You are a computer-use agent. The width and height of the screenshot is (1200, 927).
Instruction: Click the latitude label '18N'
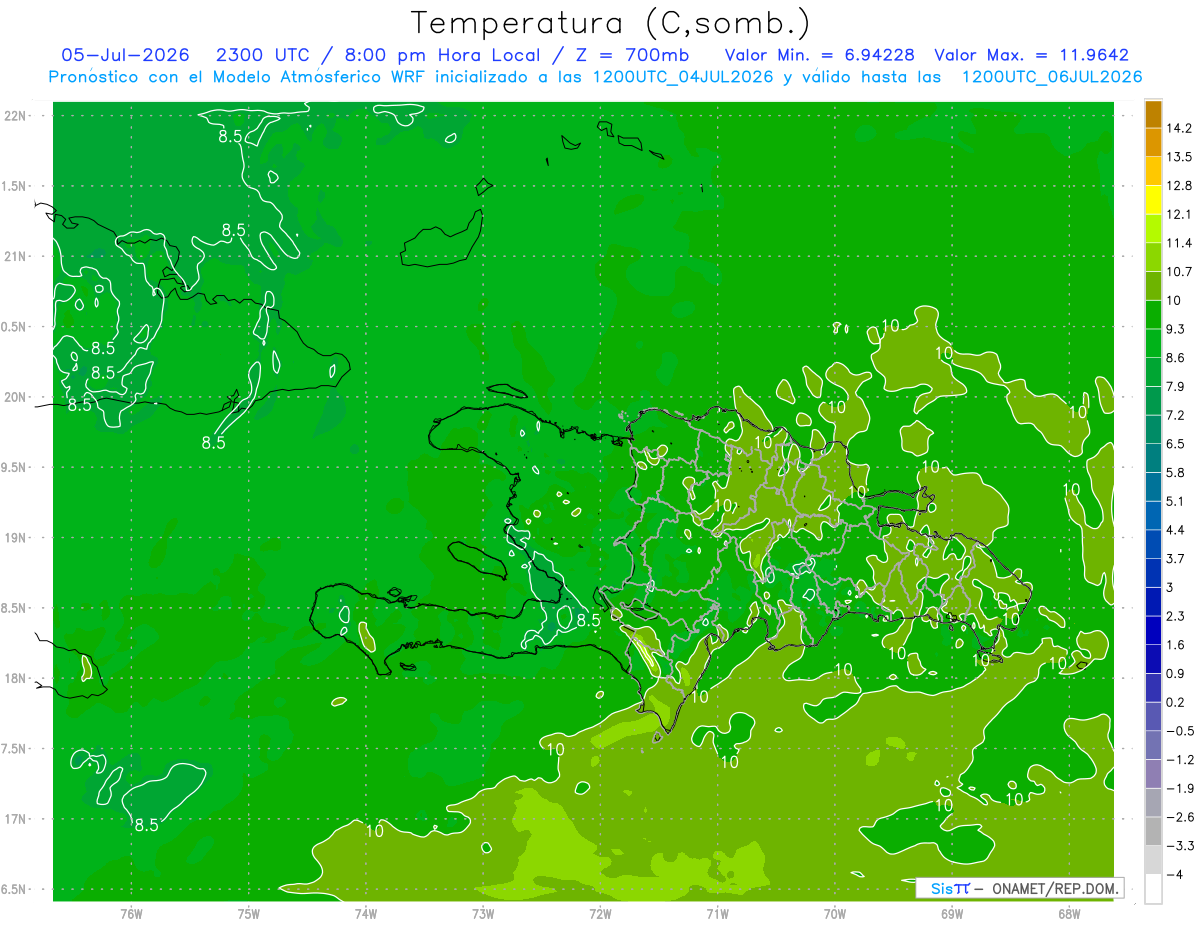click(x=15, y=678)
